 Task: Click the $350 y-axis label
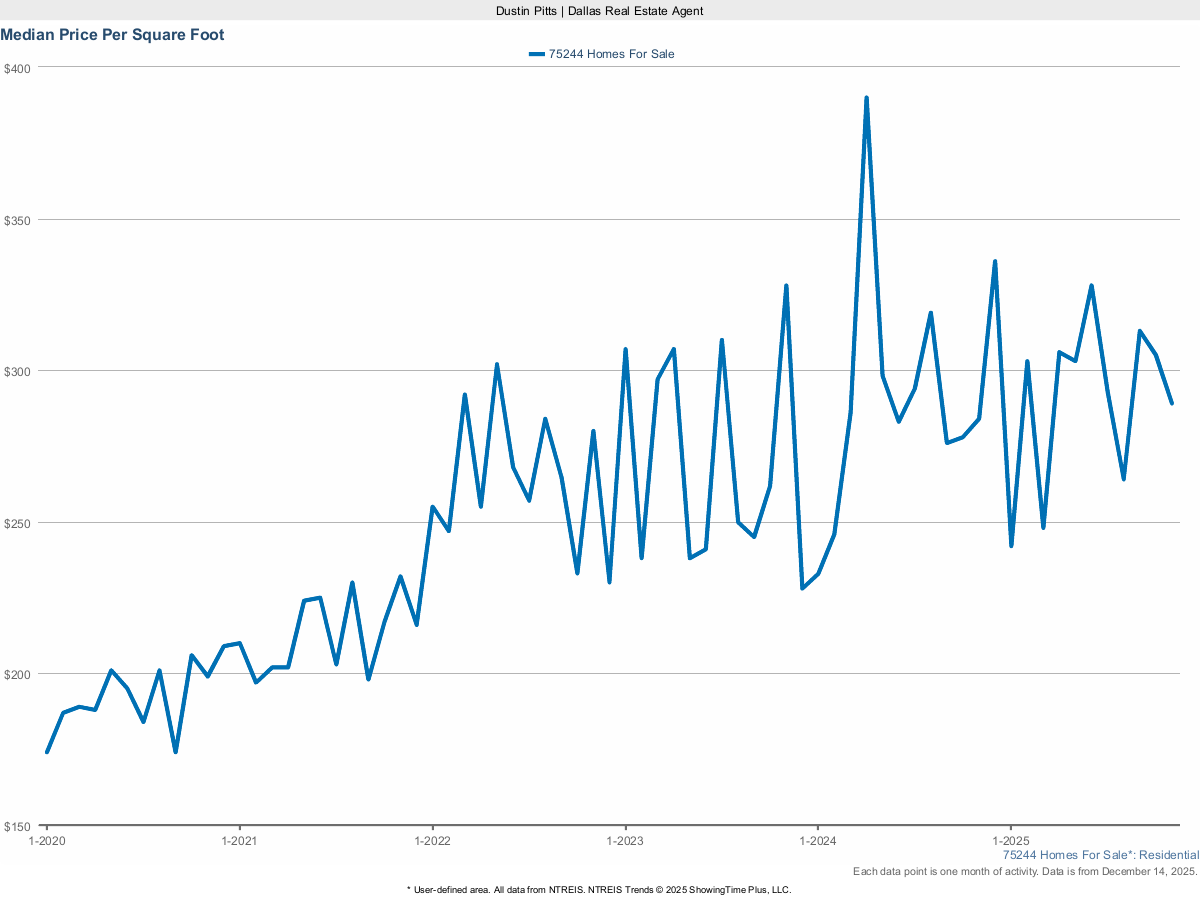(18, 220)
